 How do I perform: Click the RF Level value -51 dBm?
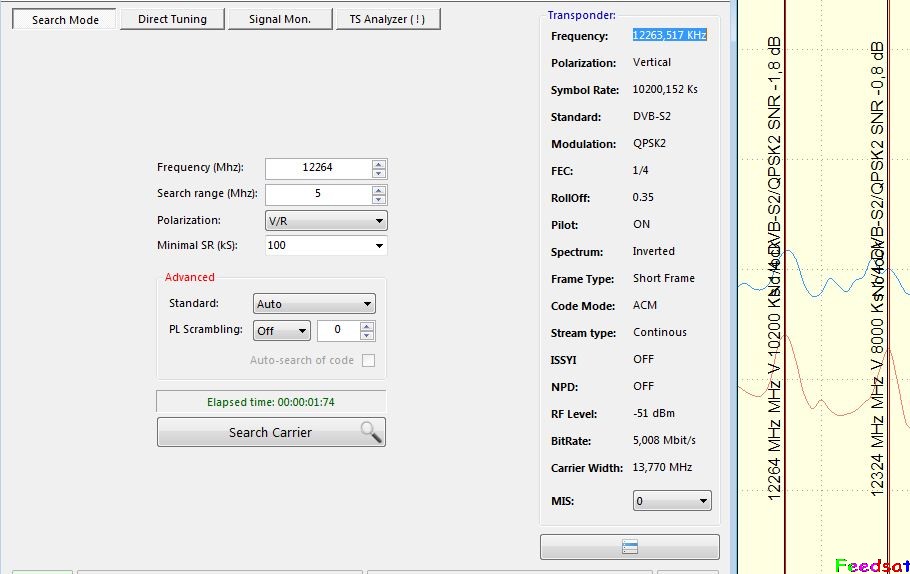pos(653,413)
